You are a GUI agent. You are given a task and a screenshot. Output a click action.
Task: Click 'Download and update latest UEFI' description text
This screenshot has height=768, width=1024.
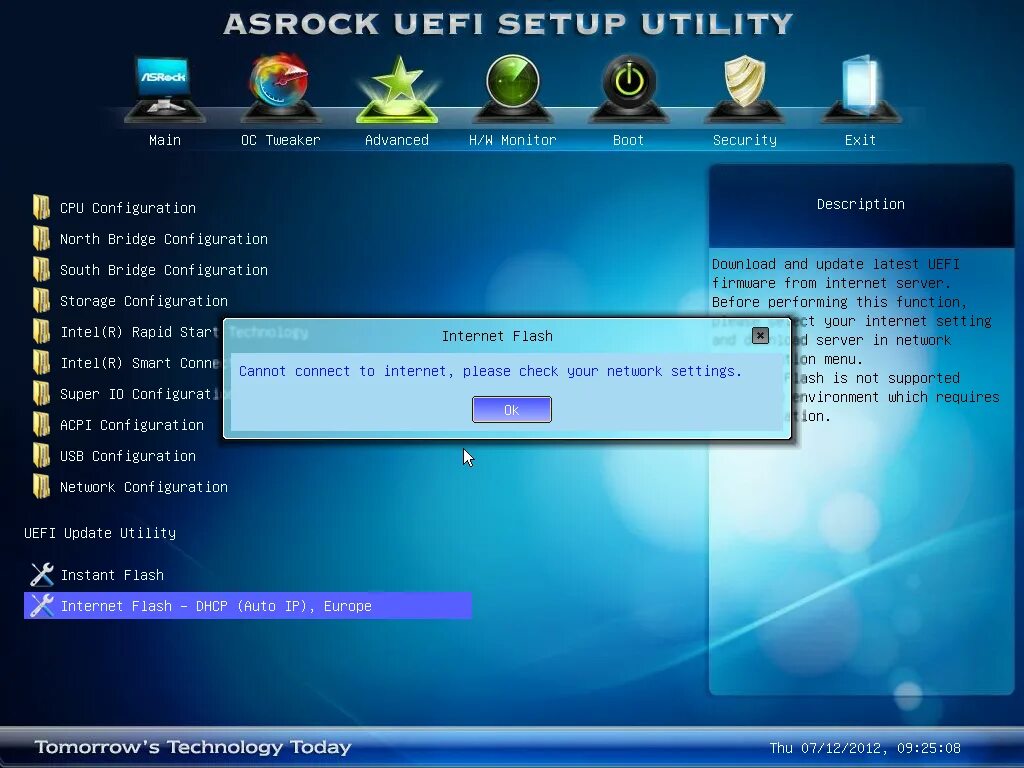coord(835,264)
